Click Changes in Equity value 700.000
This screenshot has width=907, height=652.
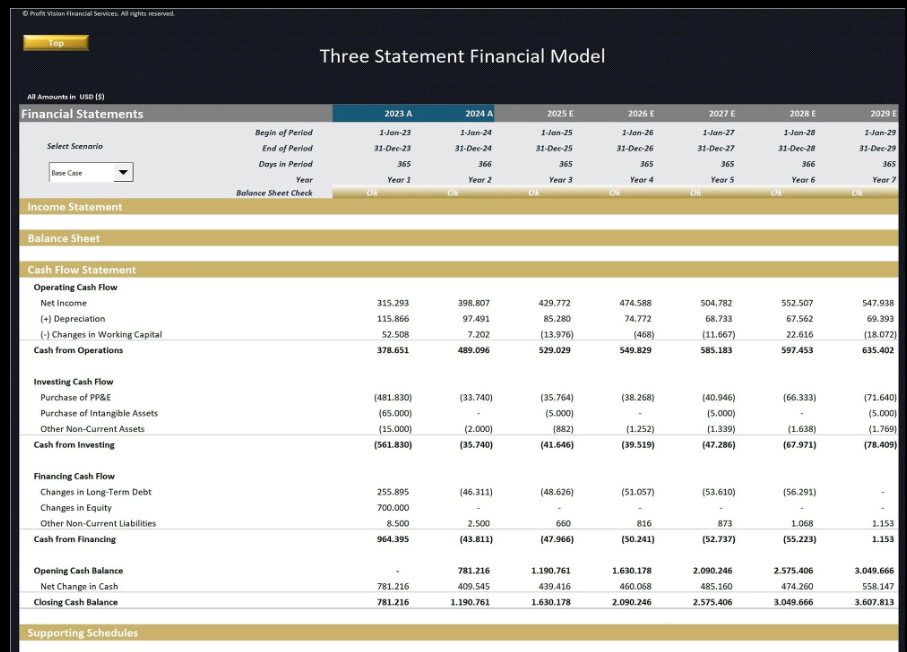tap(393, 508)
